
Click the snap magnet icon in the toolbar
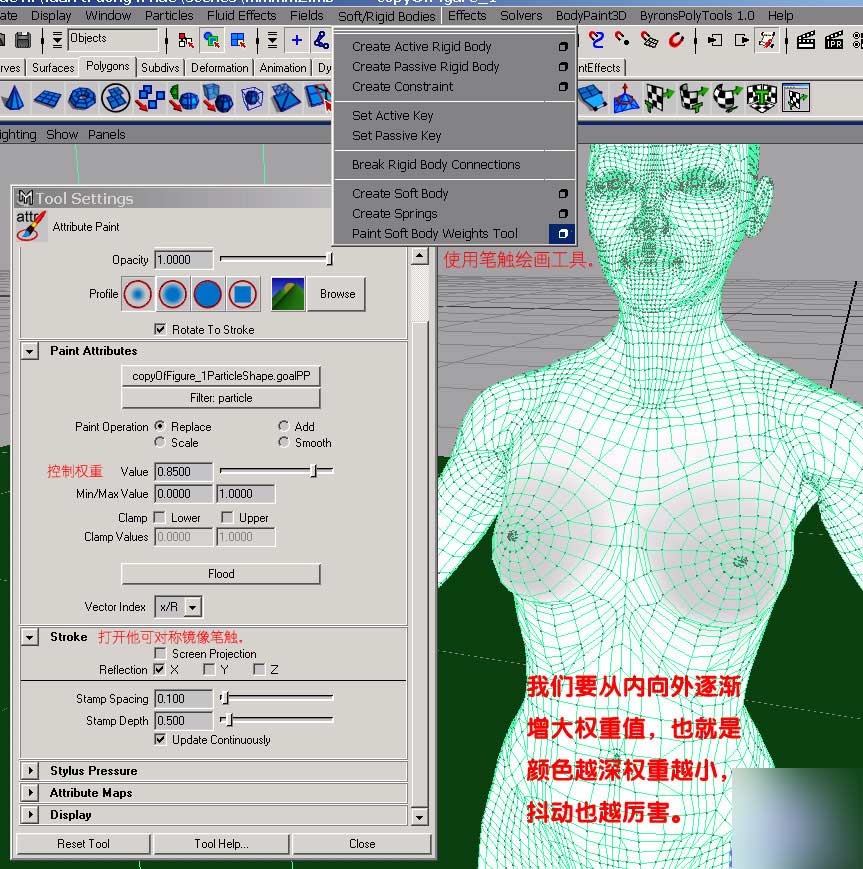point(674,41)
